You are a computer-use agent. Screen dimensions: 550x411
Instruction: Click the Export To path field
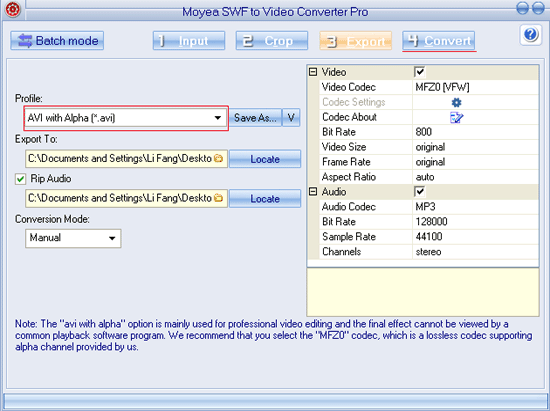coord(126,159)
